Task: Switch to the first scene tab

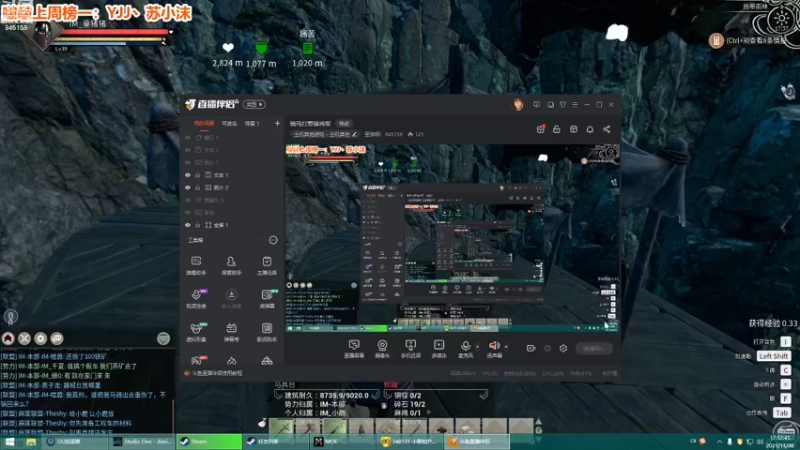Action: pyautogui.click(x=204, y=123)
